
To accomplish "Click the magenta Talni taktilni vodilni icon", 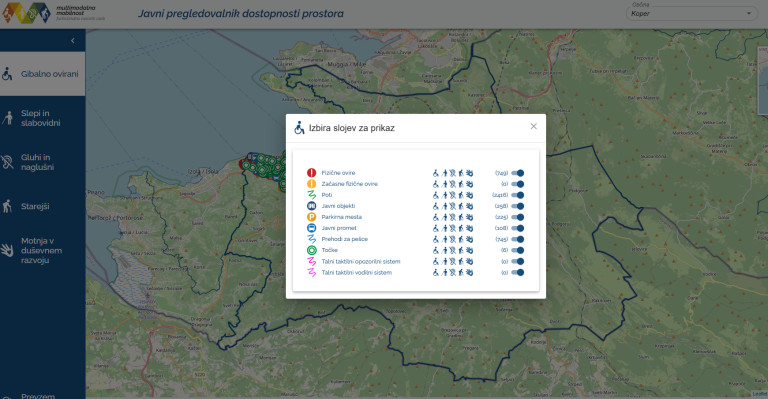I will pos(312,273).
